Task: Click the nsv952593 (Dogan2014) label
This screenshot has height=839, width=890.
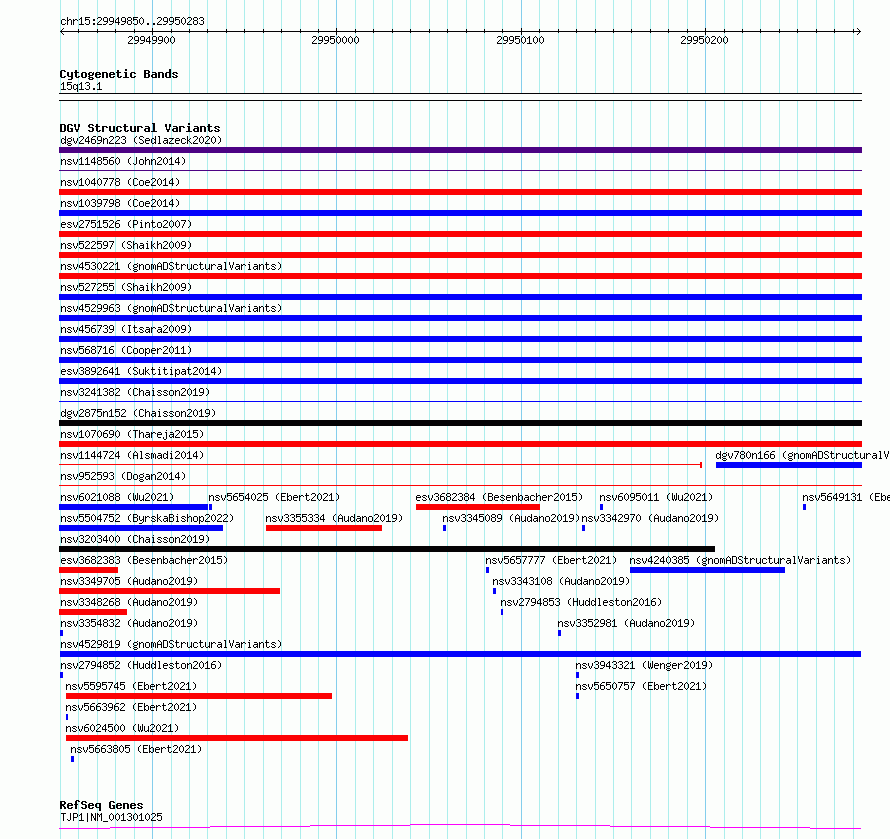Action: click(123, 476)
